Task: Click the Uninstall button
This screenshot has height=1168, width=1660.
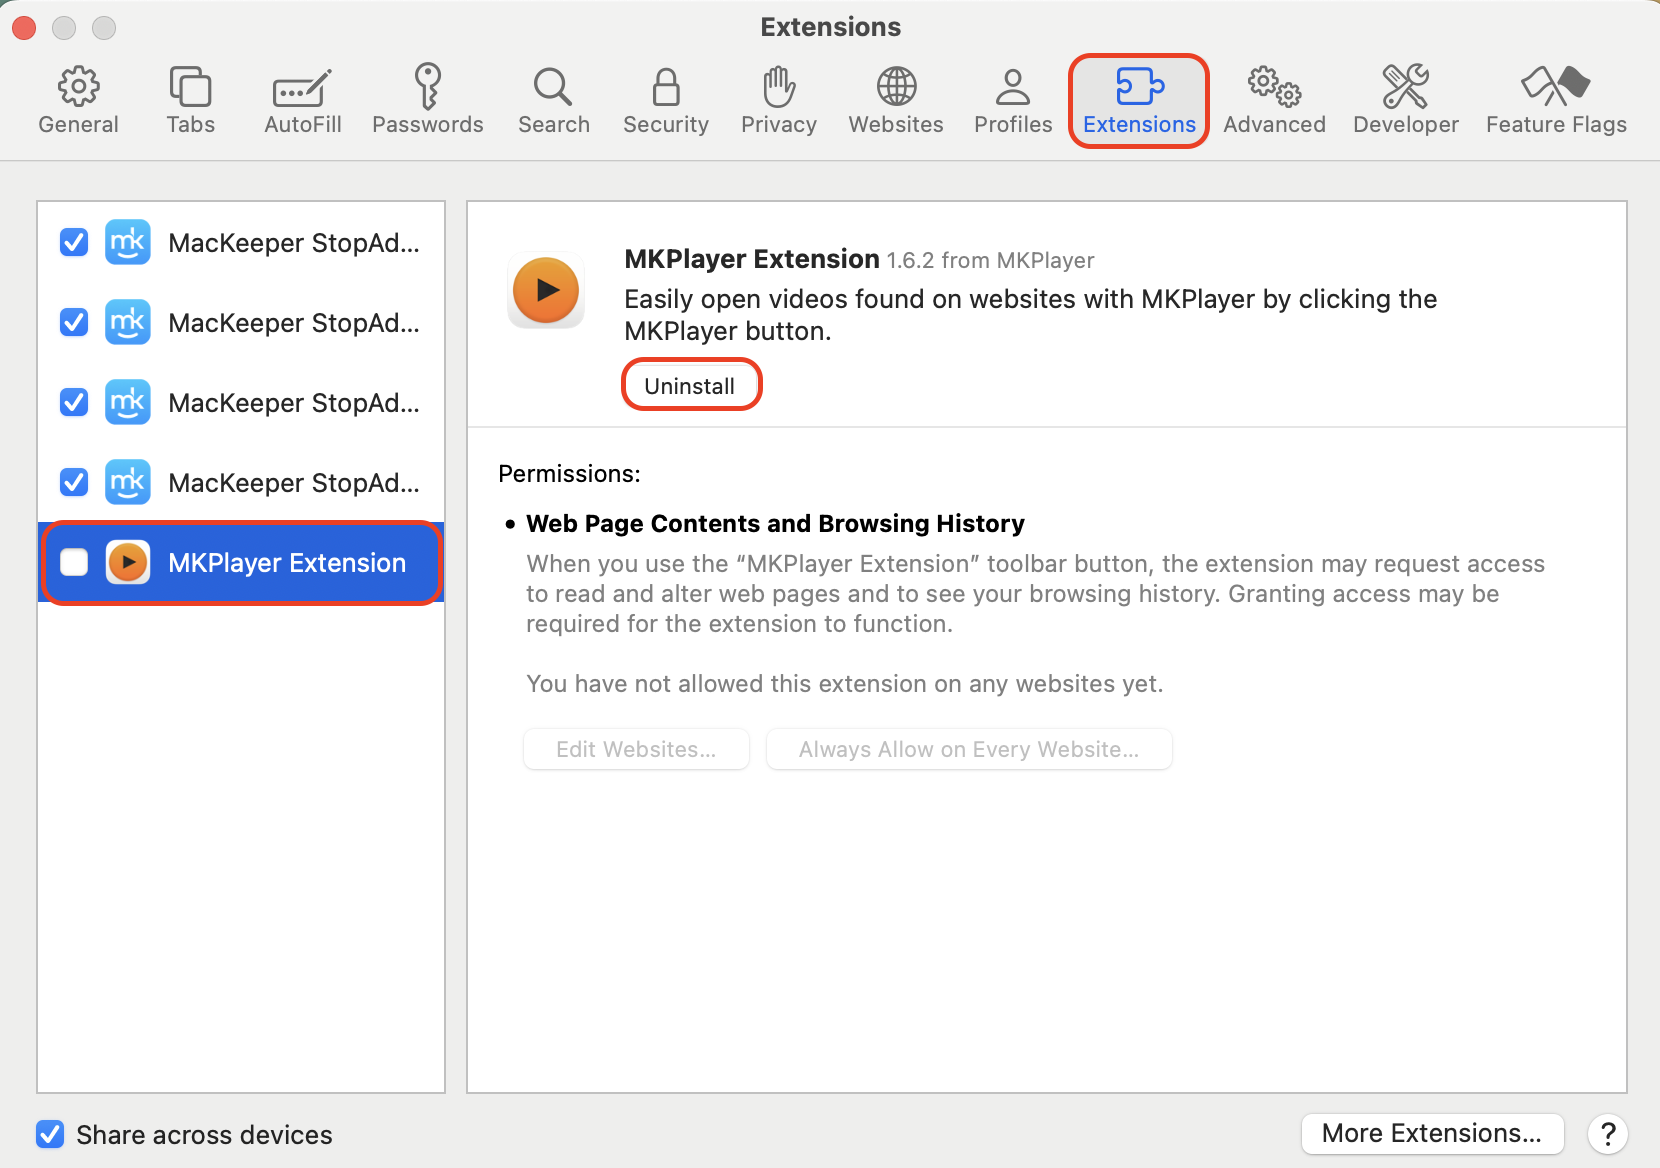Action: [x=691, y=384]
